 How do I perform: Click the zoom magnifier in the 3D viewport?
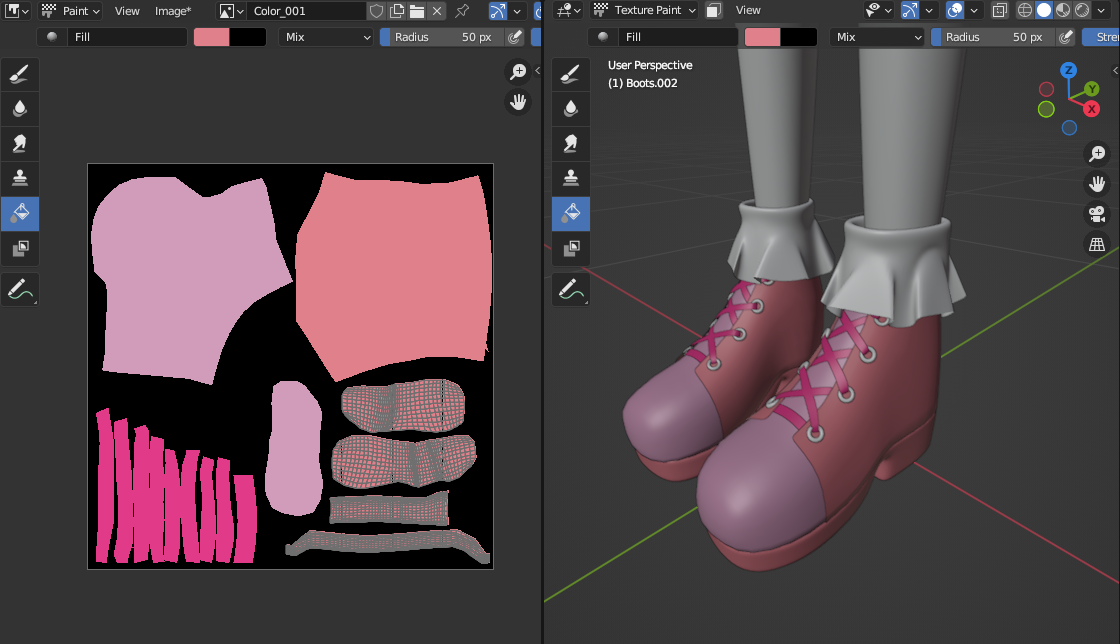[x=1097, y=154]
